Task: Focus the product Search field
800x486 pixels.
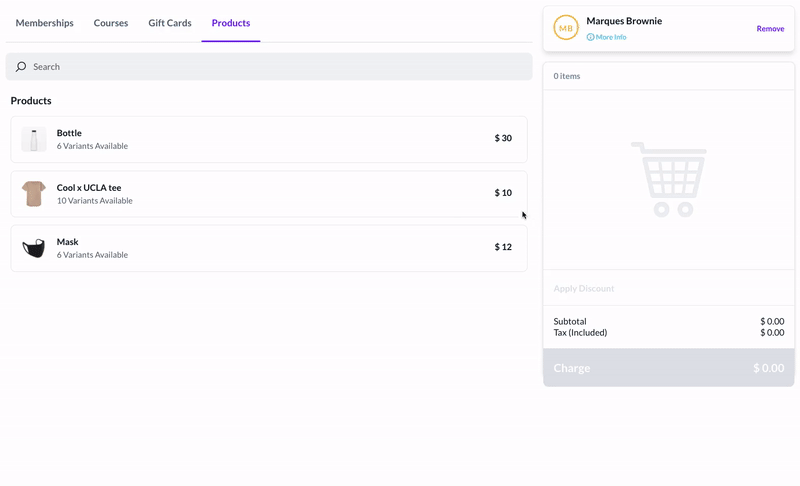Action: click(x=269, y=67)
